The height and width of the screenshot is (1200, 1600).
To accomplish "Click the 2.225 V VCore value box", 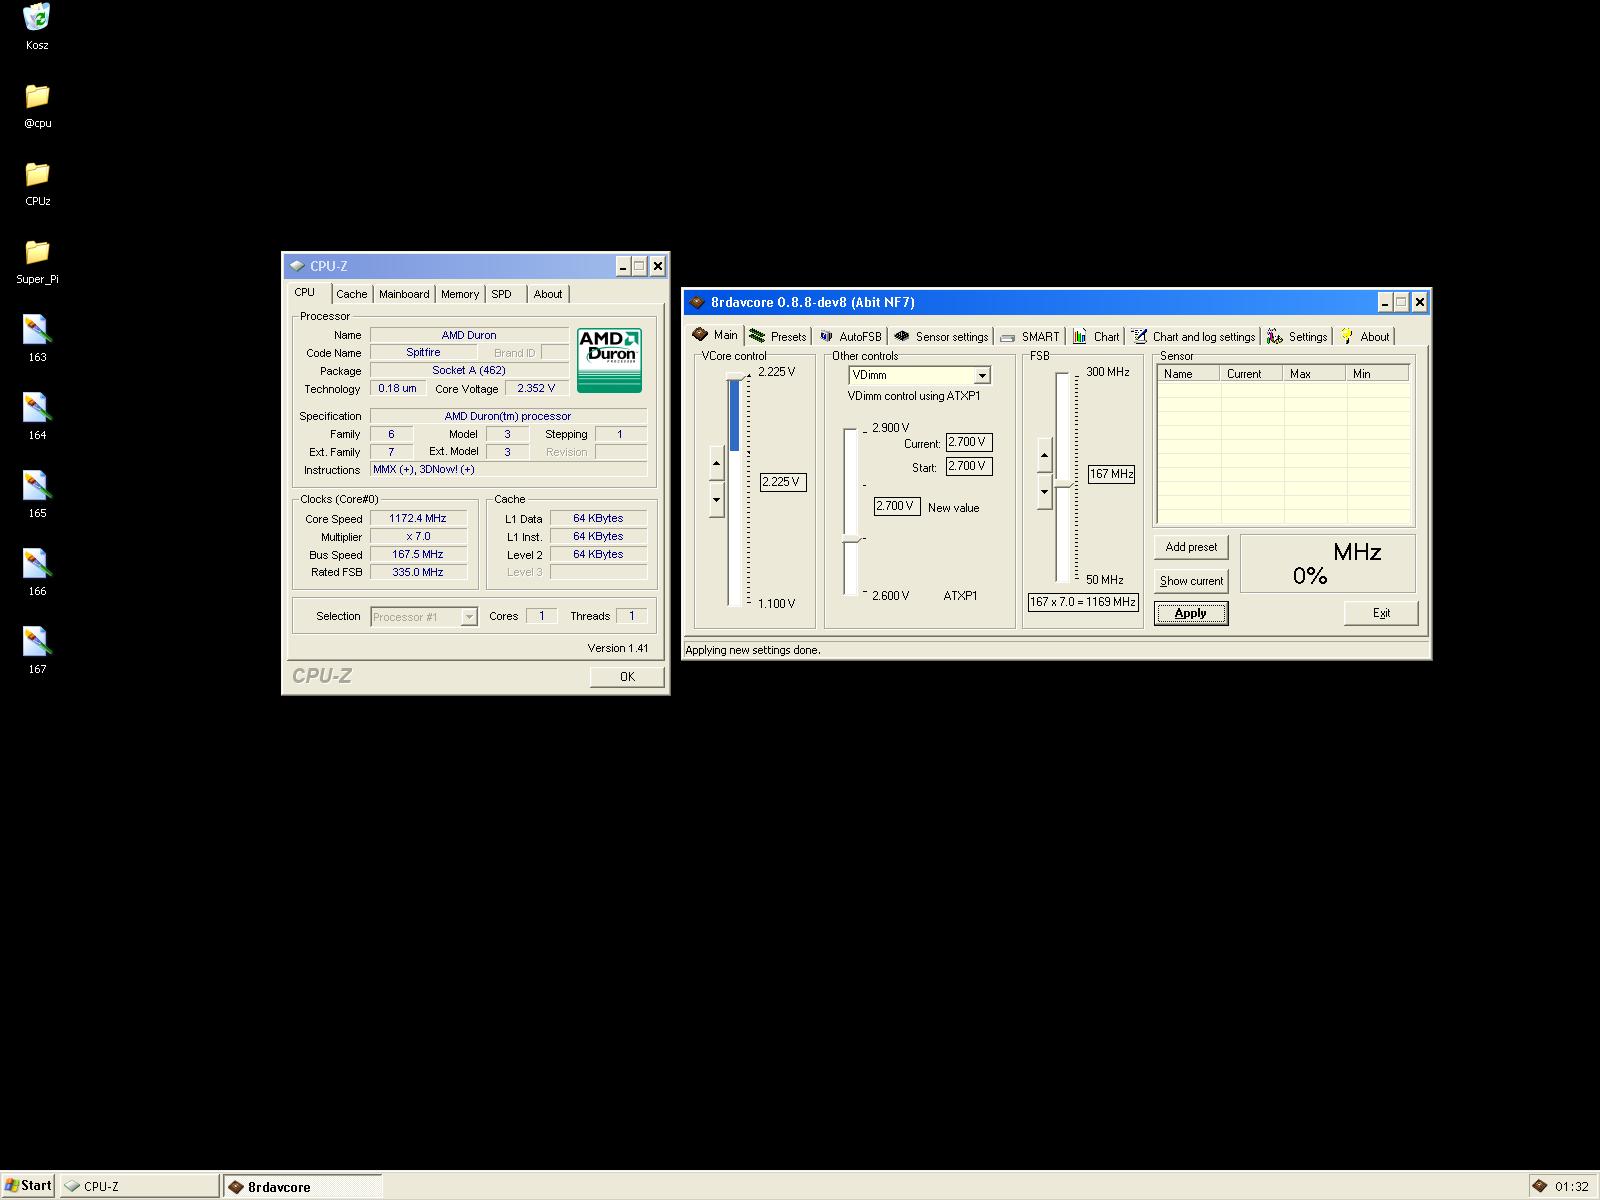I will pyautogui.click(x=783, y=482).
